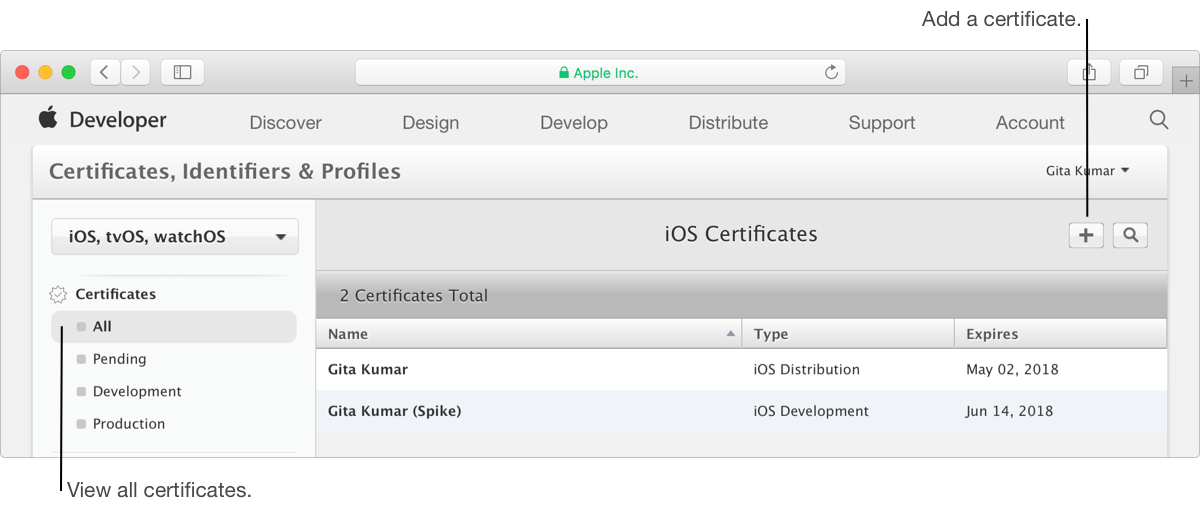Image resolution: width=1200 pixels, height=508 pixels.
Task: Go back with the left arrow
Action: (106, 72)
